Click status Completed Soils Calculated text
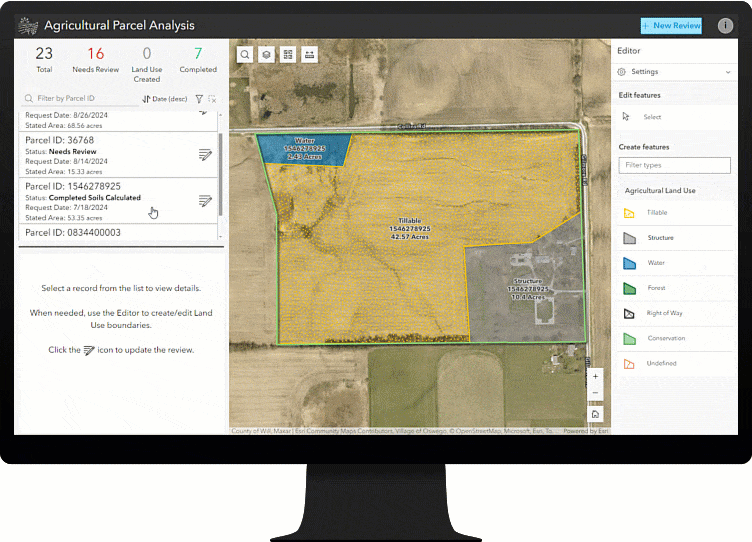This screenshot has height=542, width=752. pyautogui.click(x=94, y=198)
